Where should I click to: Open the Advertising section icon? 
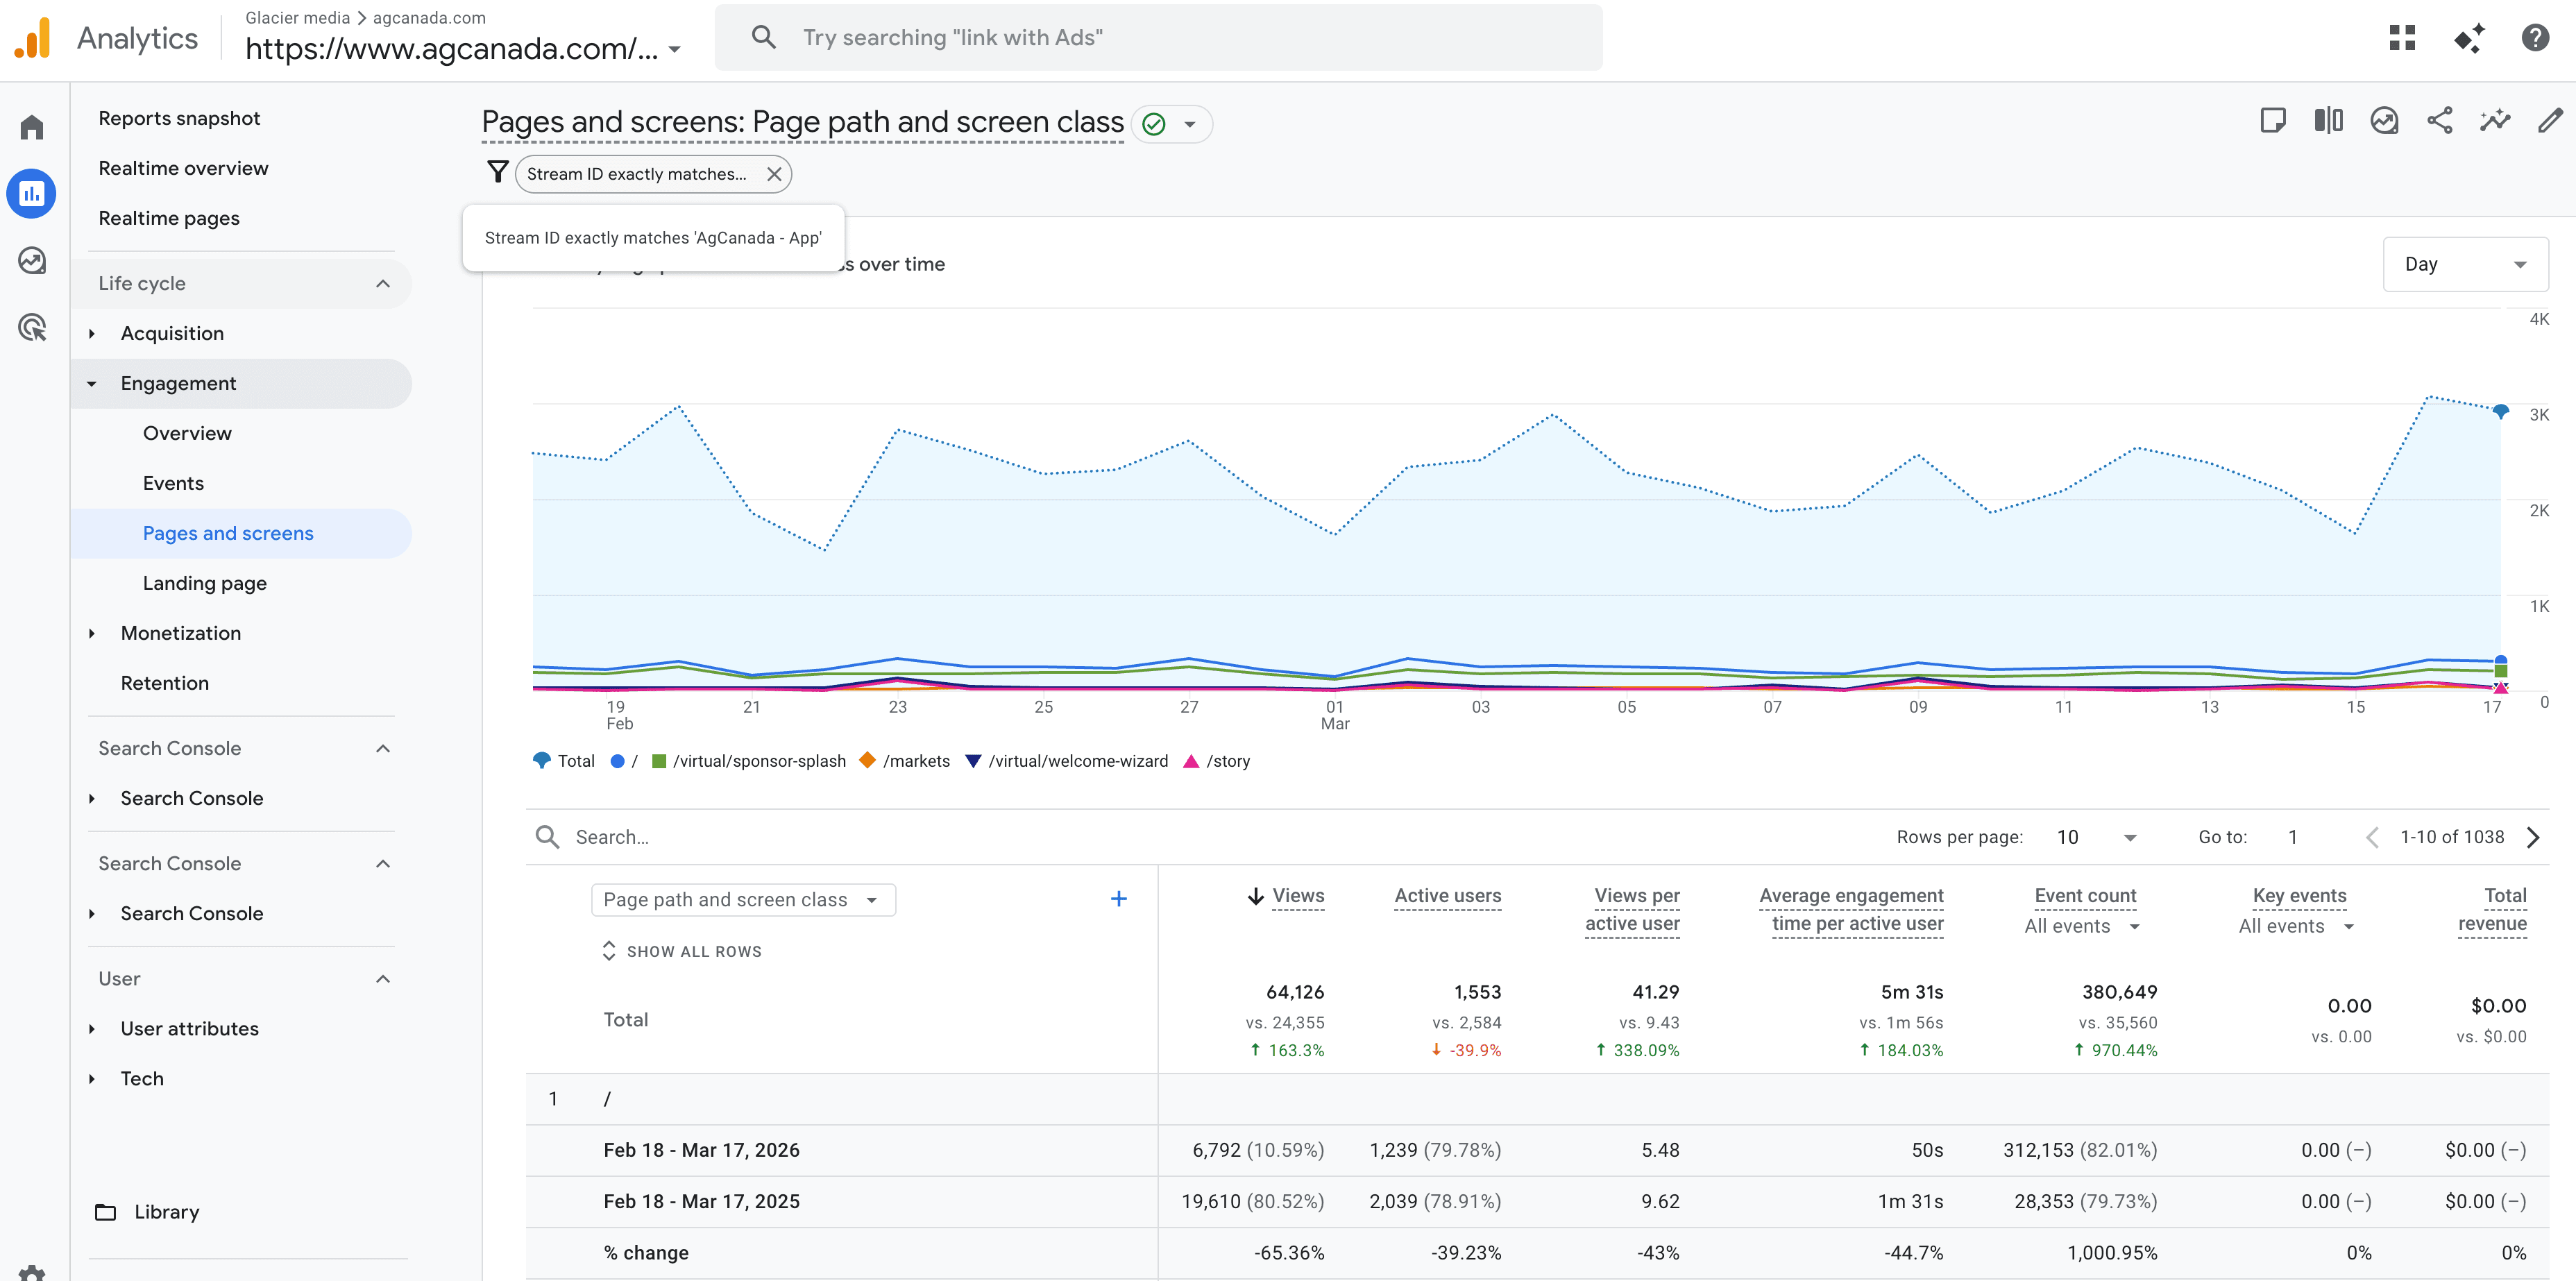pos(32,328)
